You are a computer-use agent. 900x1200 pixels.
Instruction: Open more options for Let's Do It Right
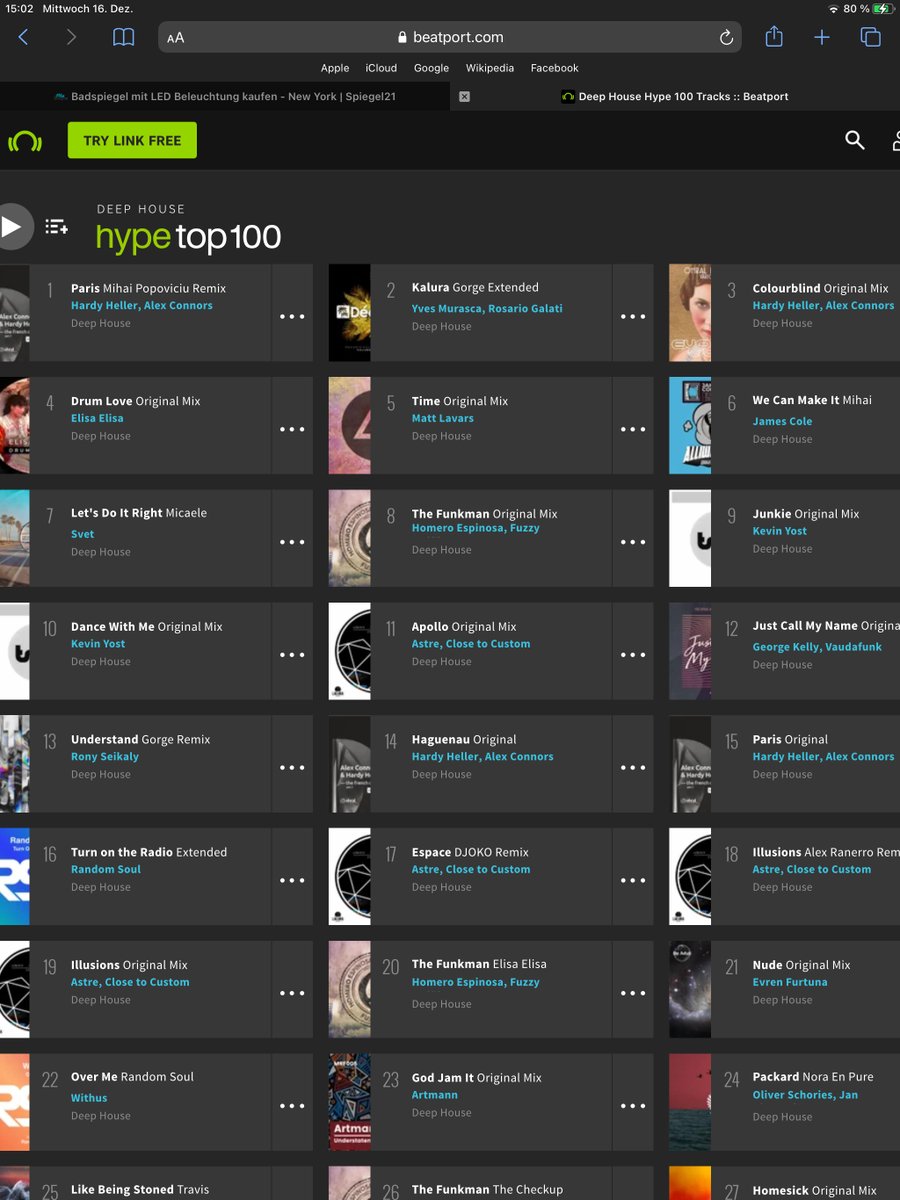pyautogui.click(x=292, y=542)
